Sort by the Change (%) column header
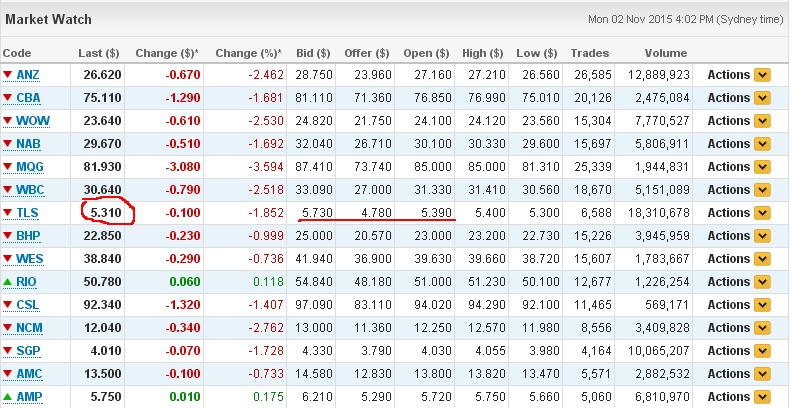790x408 pixels. point(248,53)
